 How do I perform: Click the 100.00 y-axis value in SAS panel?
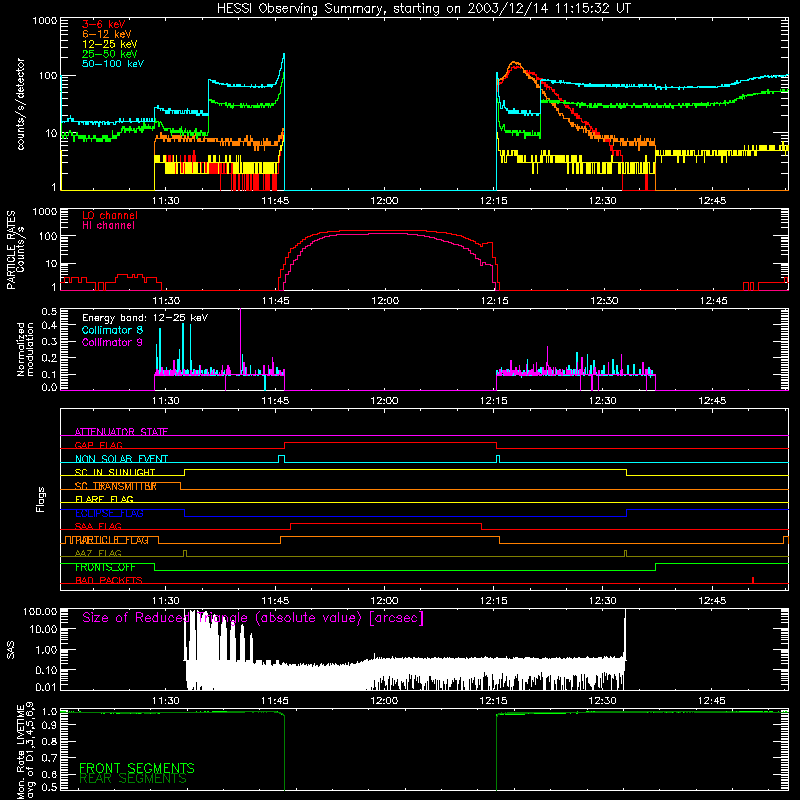(x=40, y=611)
